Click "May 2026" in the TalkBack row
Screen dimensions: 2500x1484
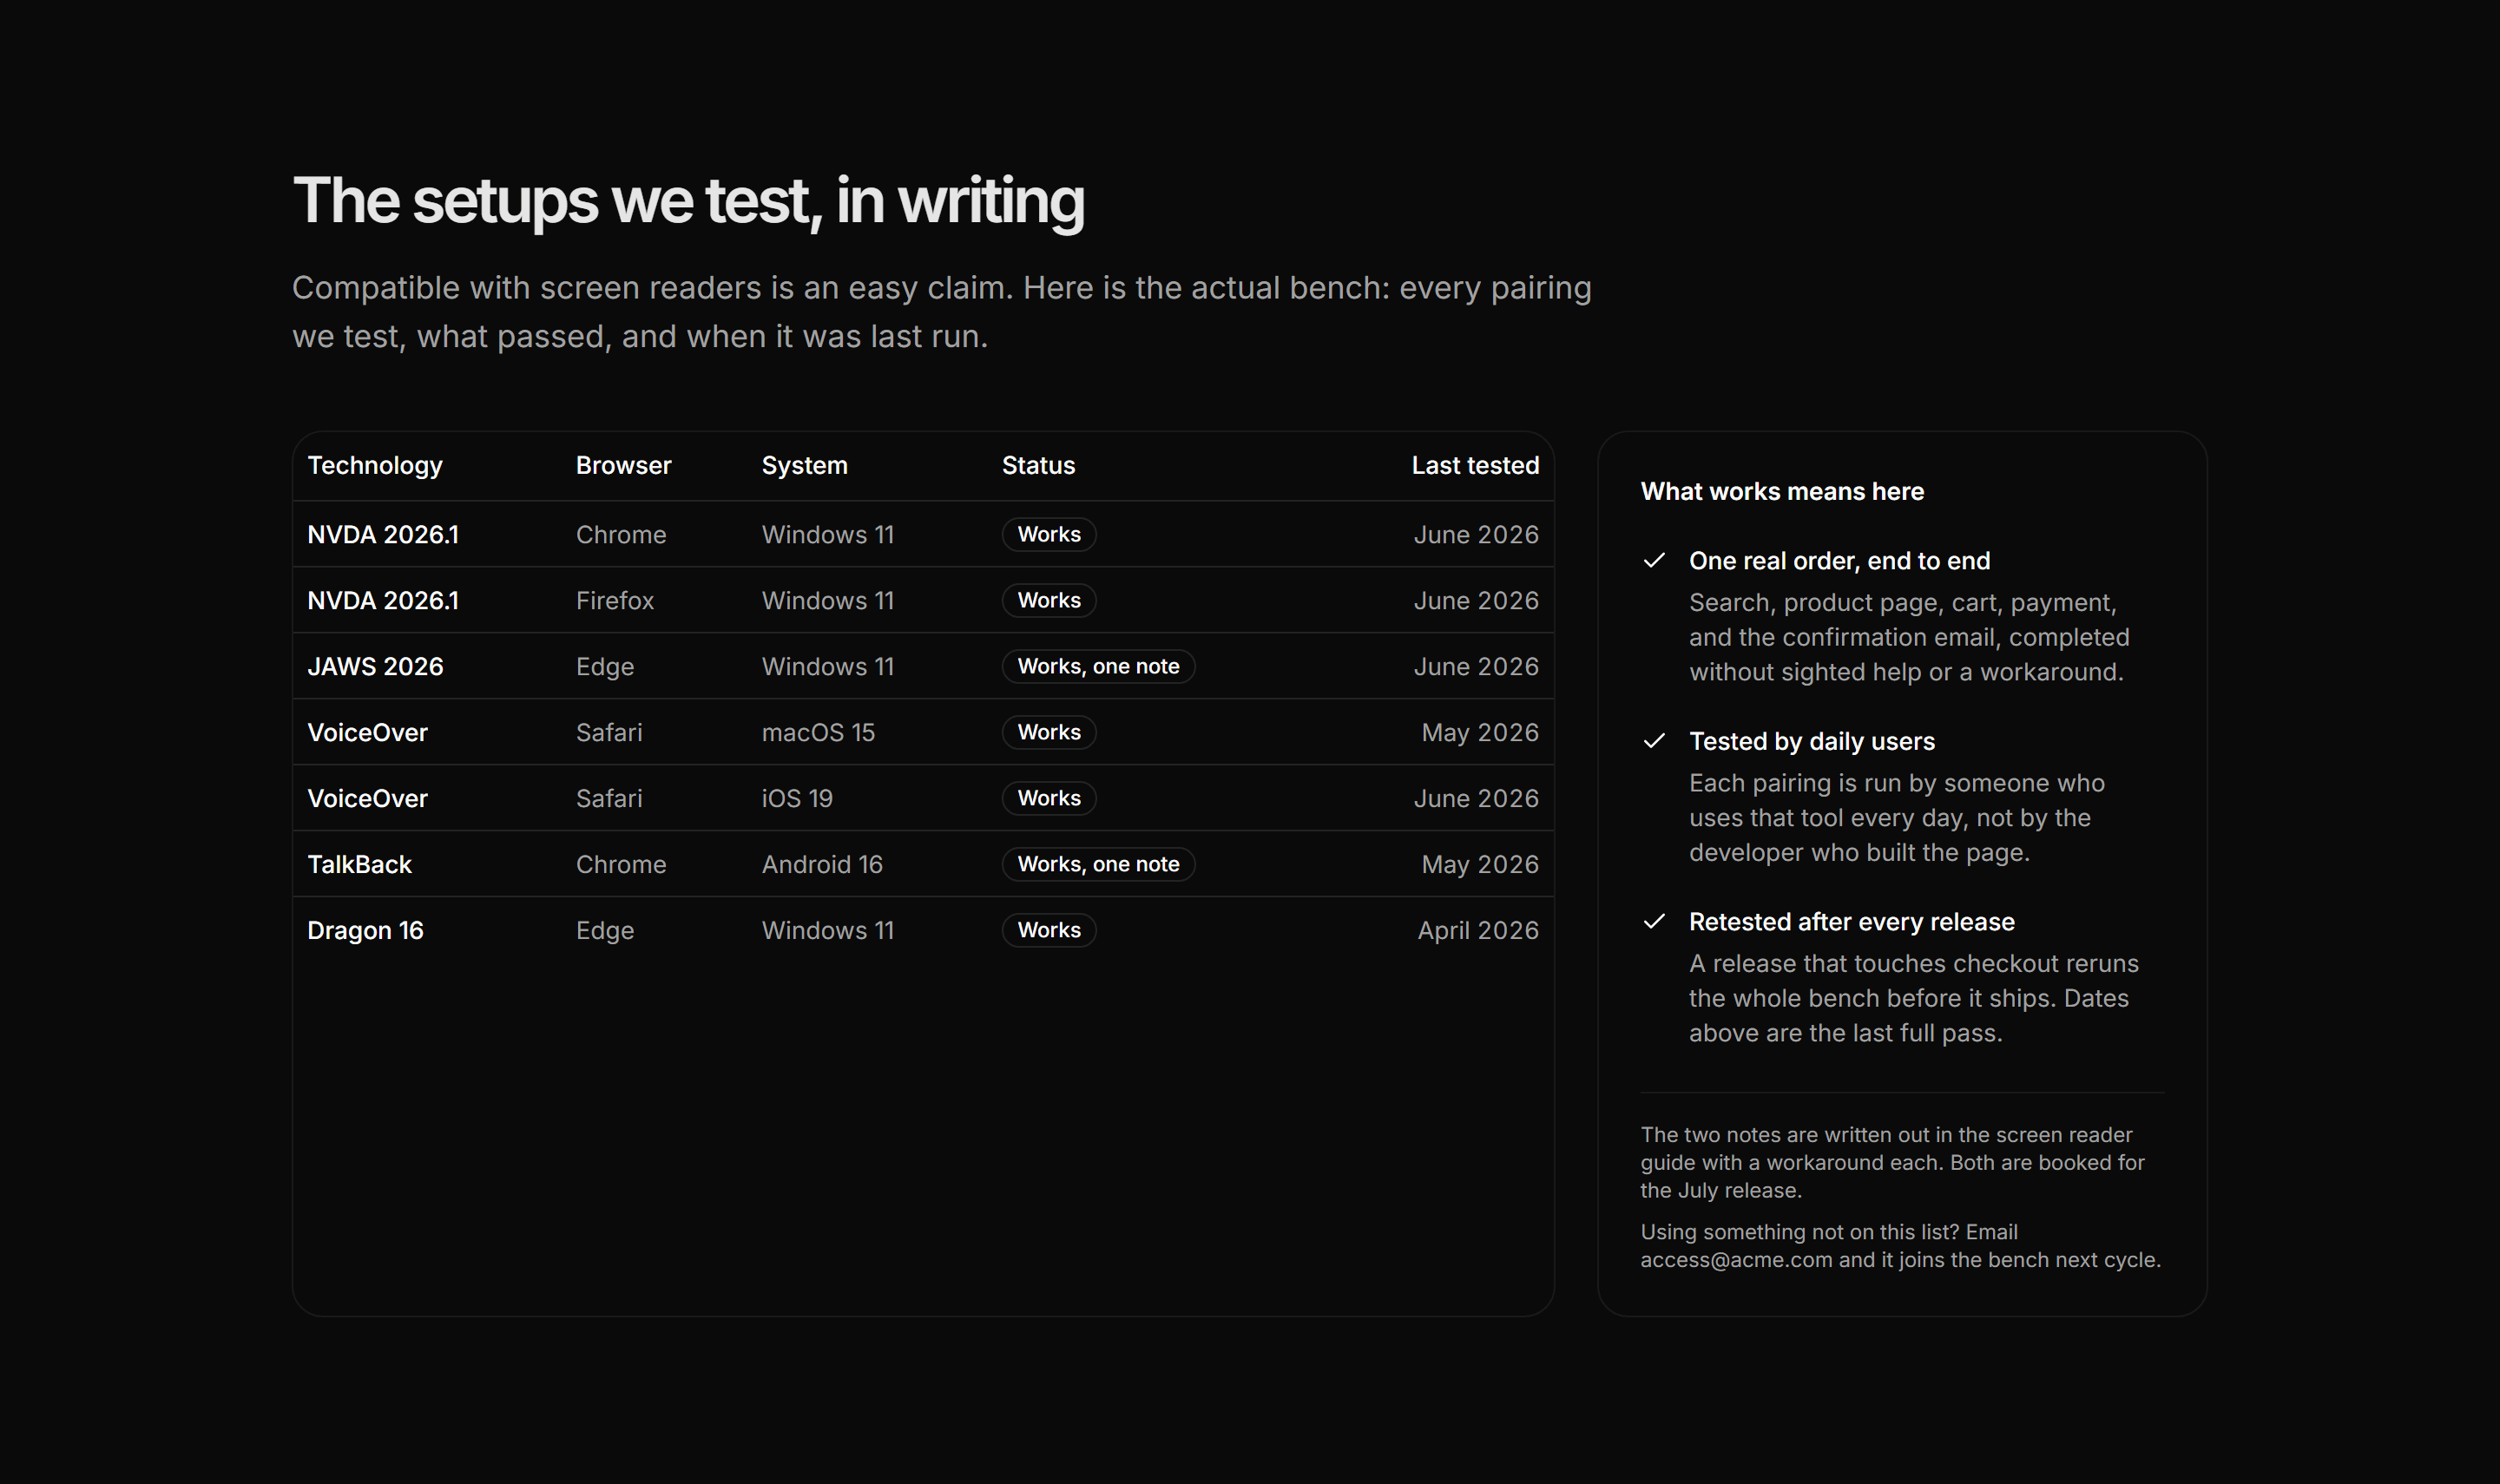(1480, 865)
